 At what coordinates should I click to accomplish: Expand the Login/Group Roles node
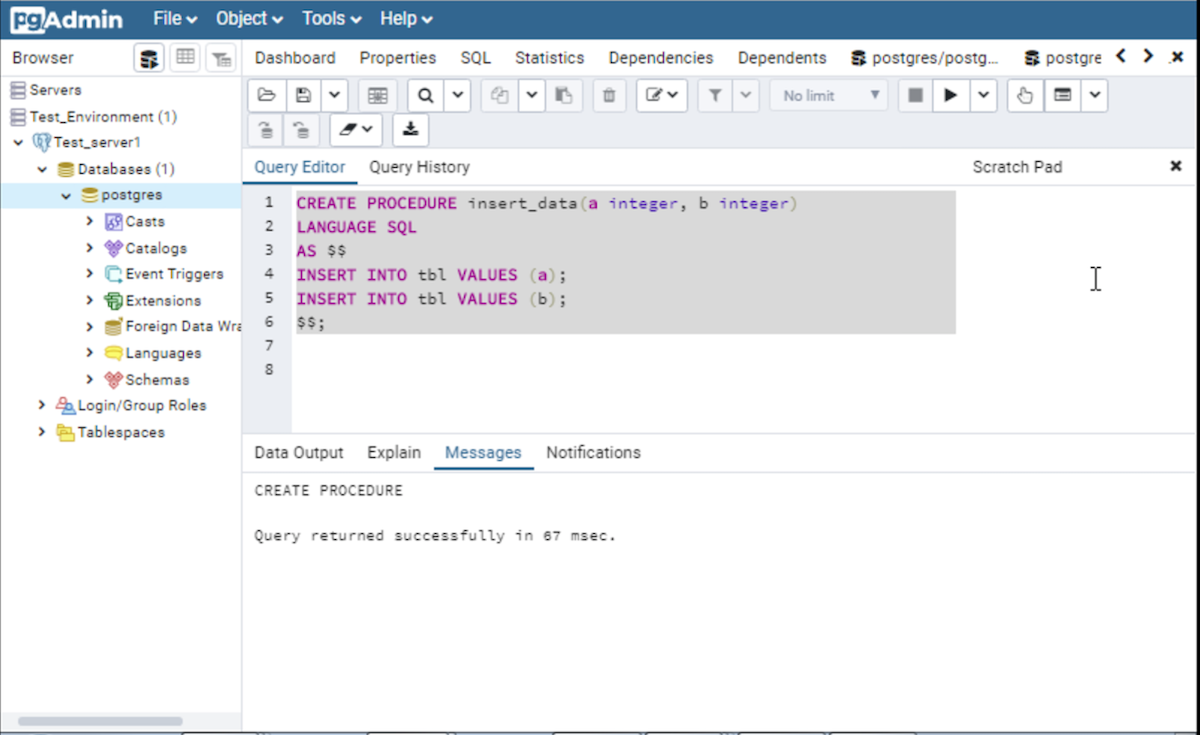tap(42, 406)
